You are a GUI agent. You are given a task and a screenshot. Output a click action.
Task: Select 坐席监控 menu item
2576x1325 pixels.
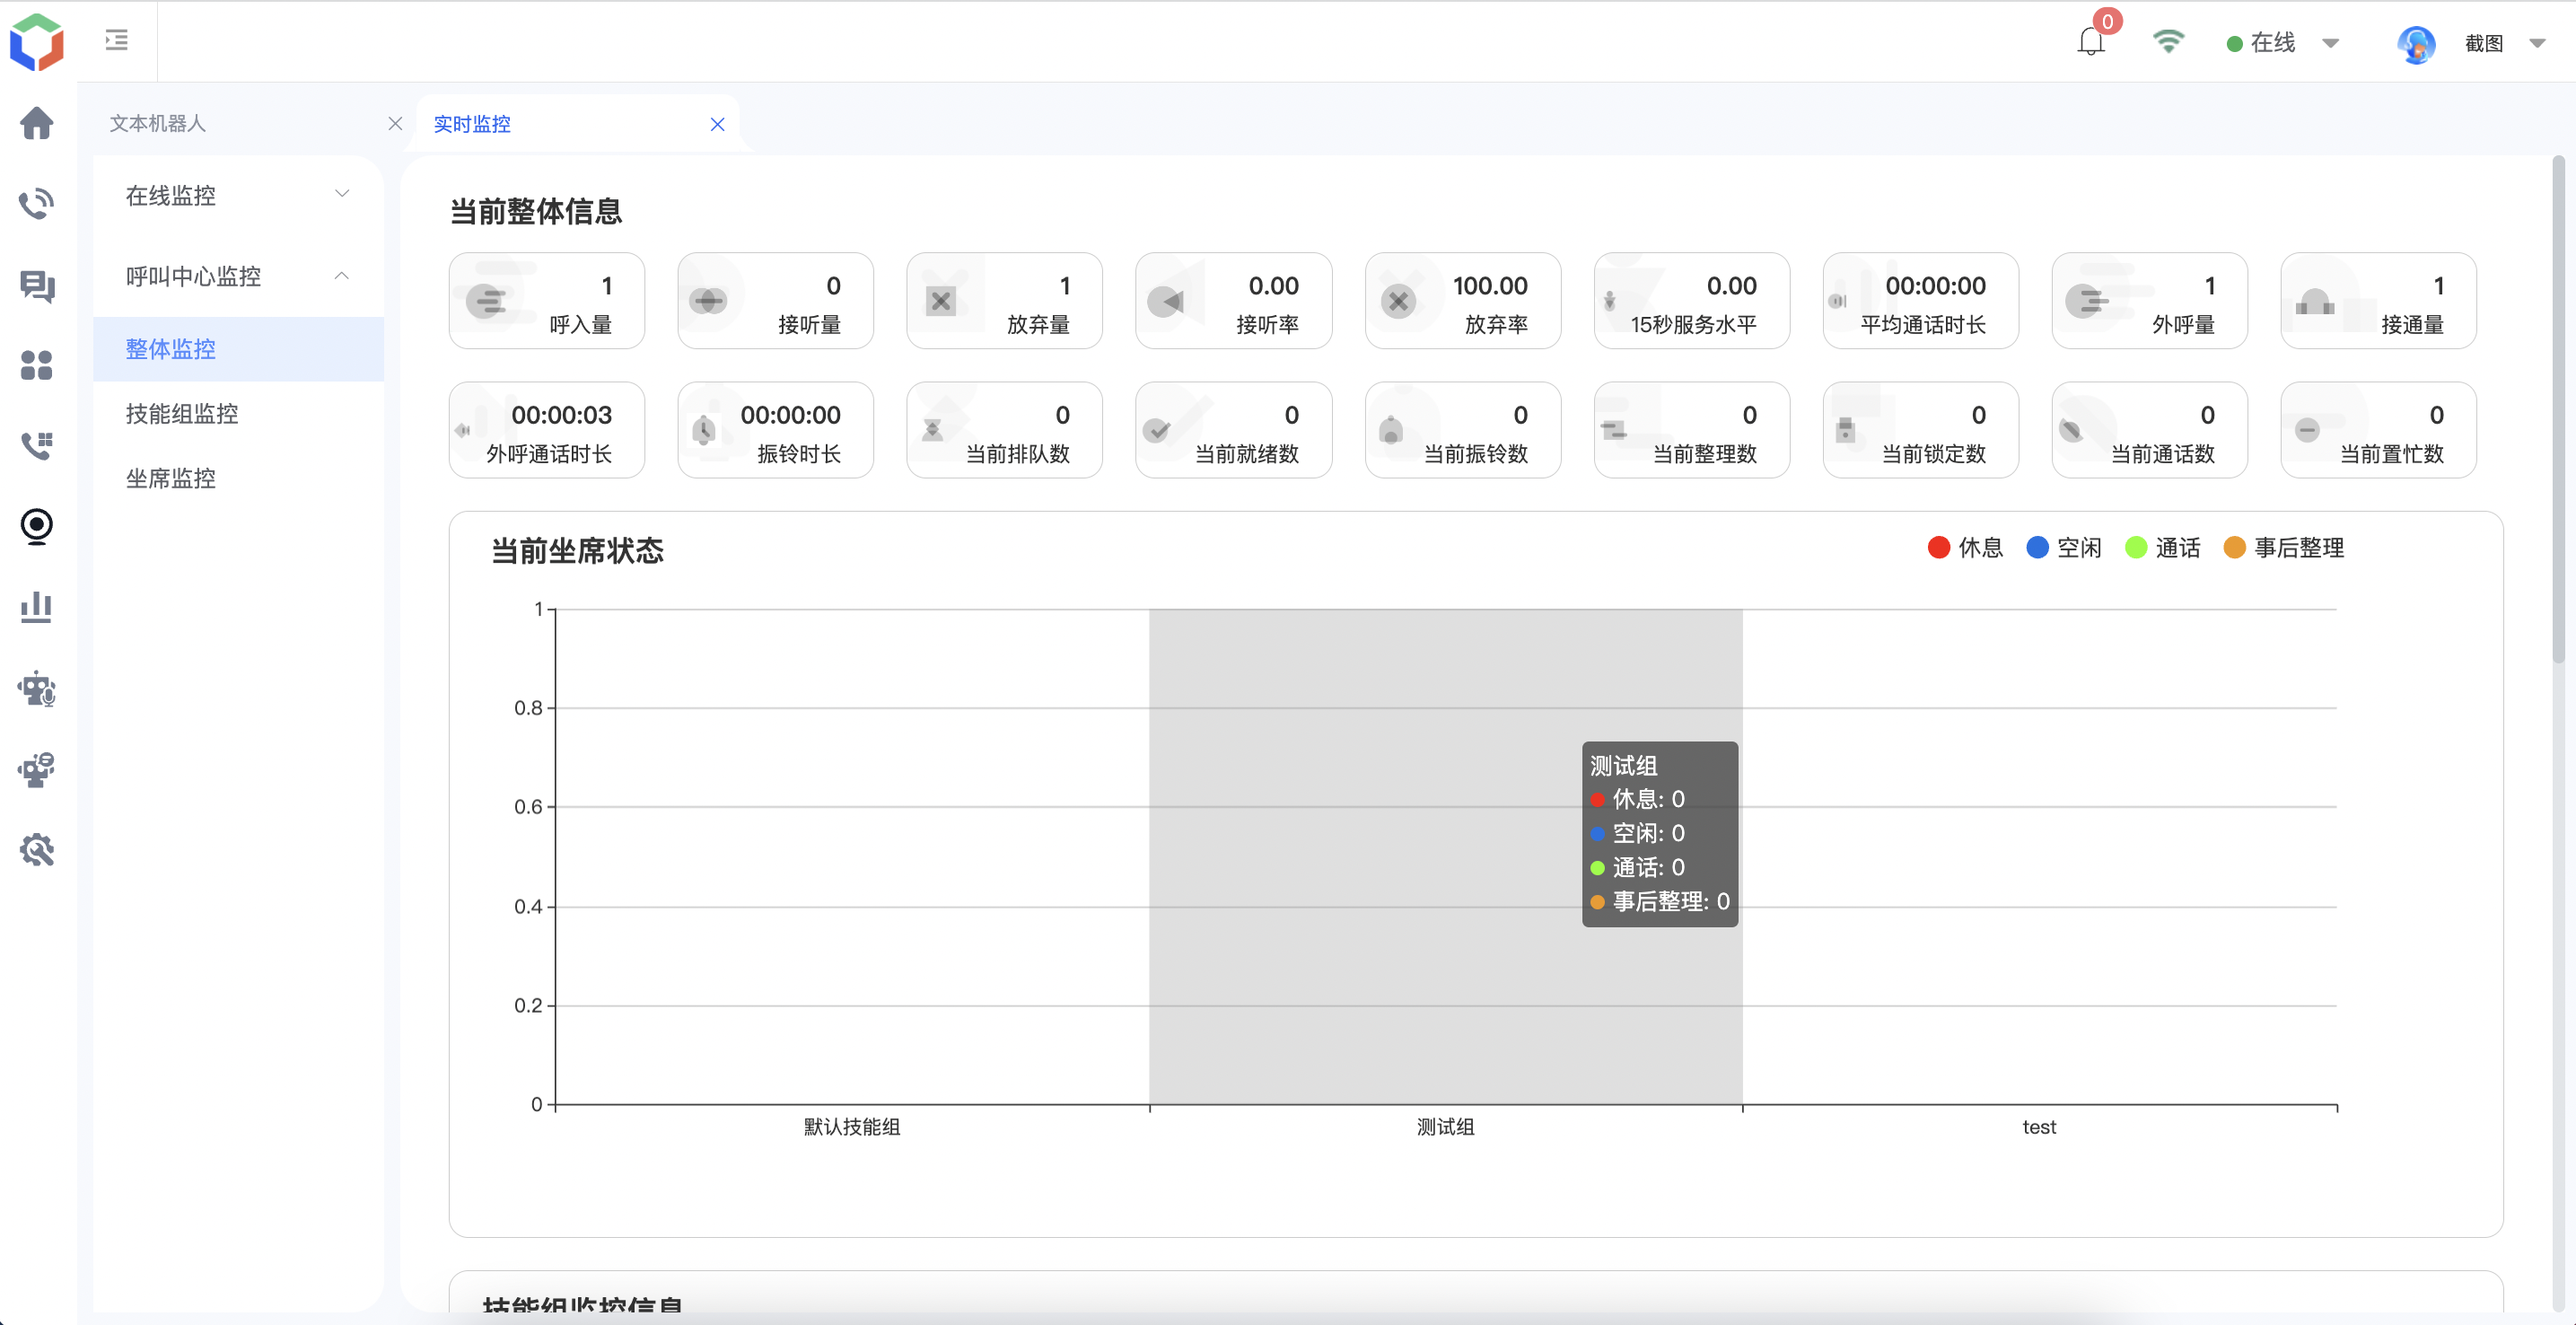click(x=238, y=478)
